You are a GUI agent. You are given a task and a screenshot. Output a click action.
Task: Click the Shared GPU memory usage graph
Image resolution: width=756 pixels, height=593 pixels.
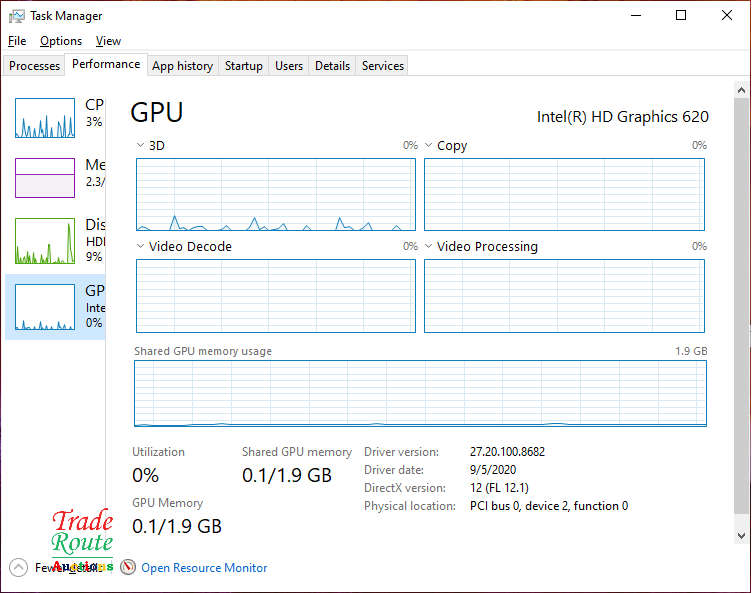(x=420, y=394)
